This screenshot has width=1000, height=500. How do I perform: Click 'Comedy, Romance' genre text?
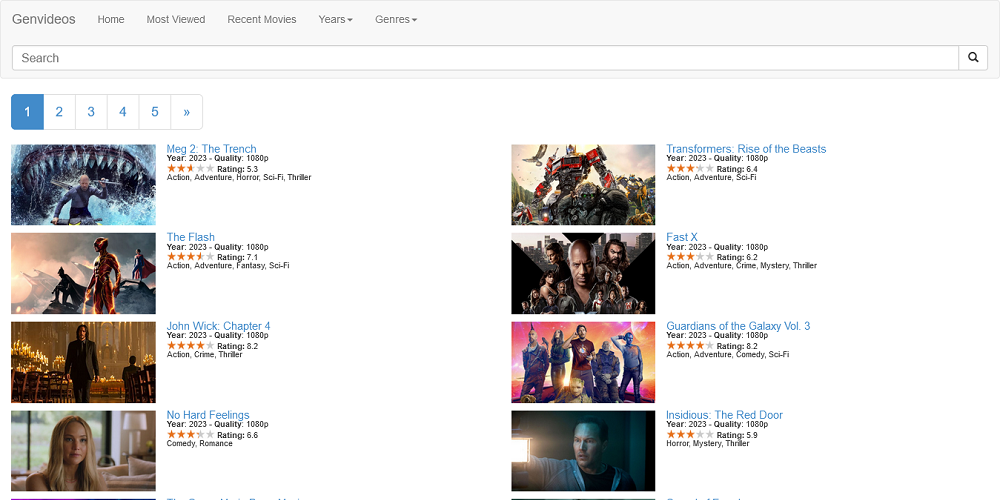(x=200, y=443)
